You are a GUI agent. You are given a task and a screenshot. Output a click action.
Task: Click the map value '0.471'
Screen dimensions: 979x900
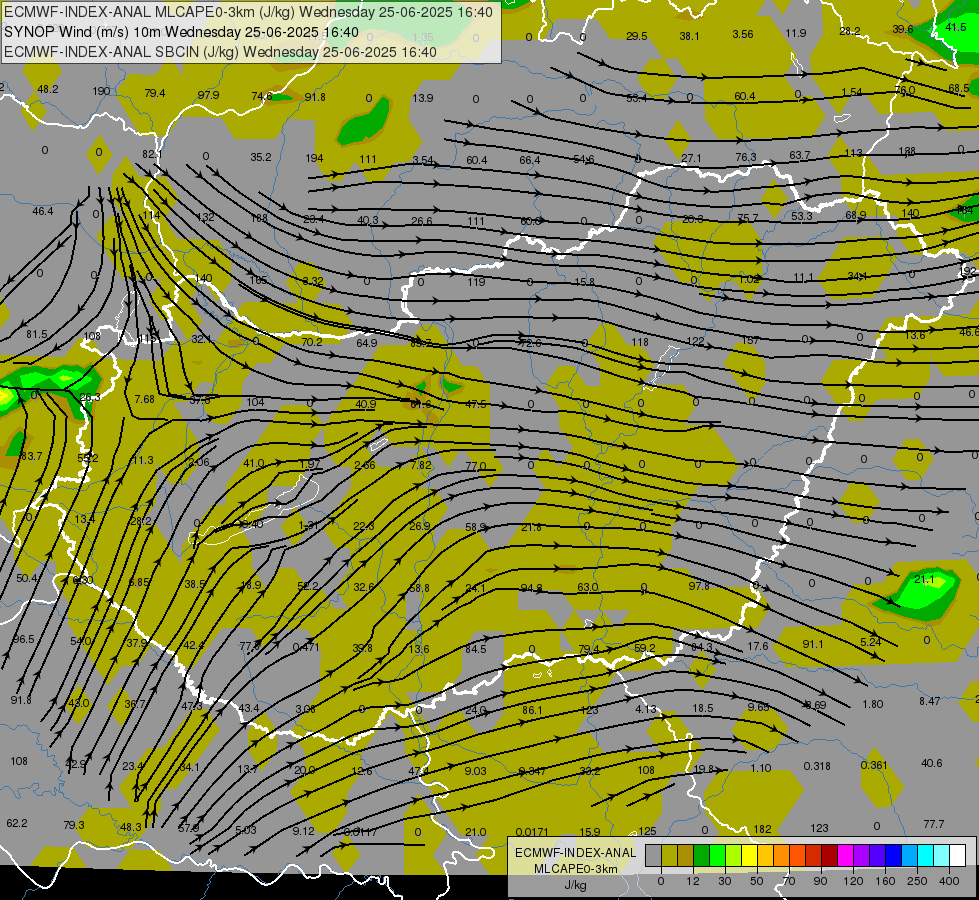pos(306,647)
